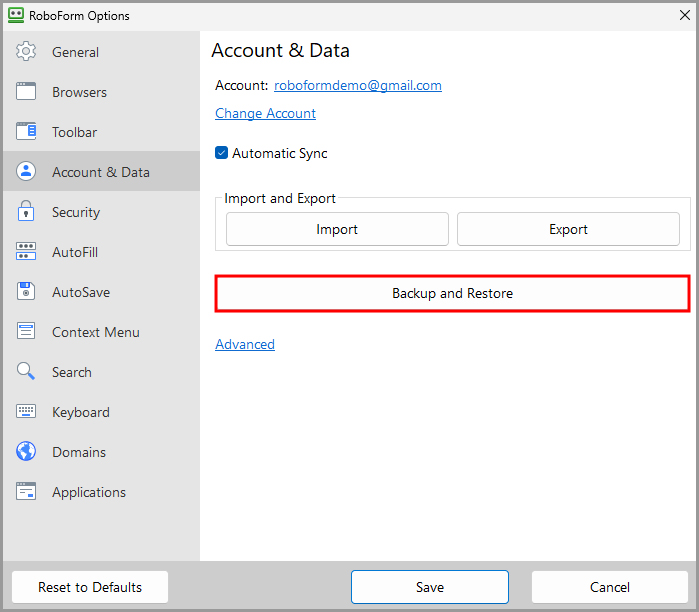This screenshot has width=699, height=612.
Task: Open Backup and Restore
Action: 452,293
